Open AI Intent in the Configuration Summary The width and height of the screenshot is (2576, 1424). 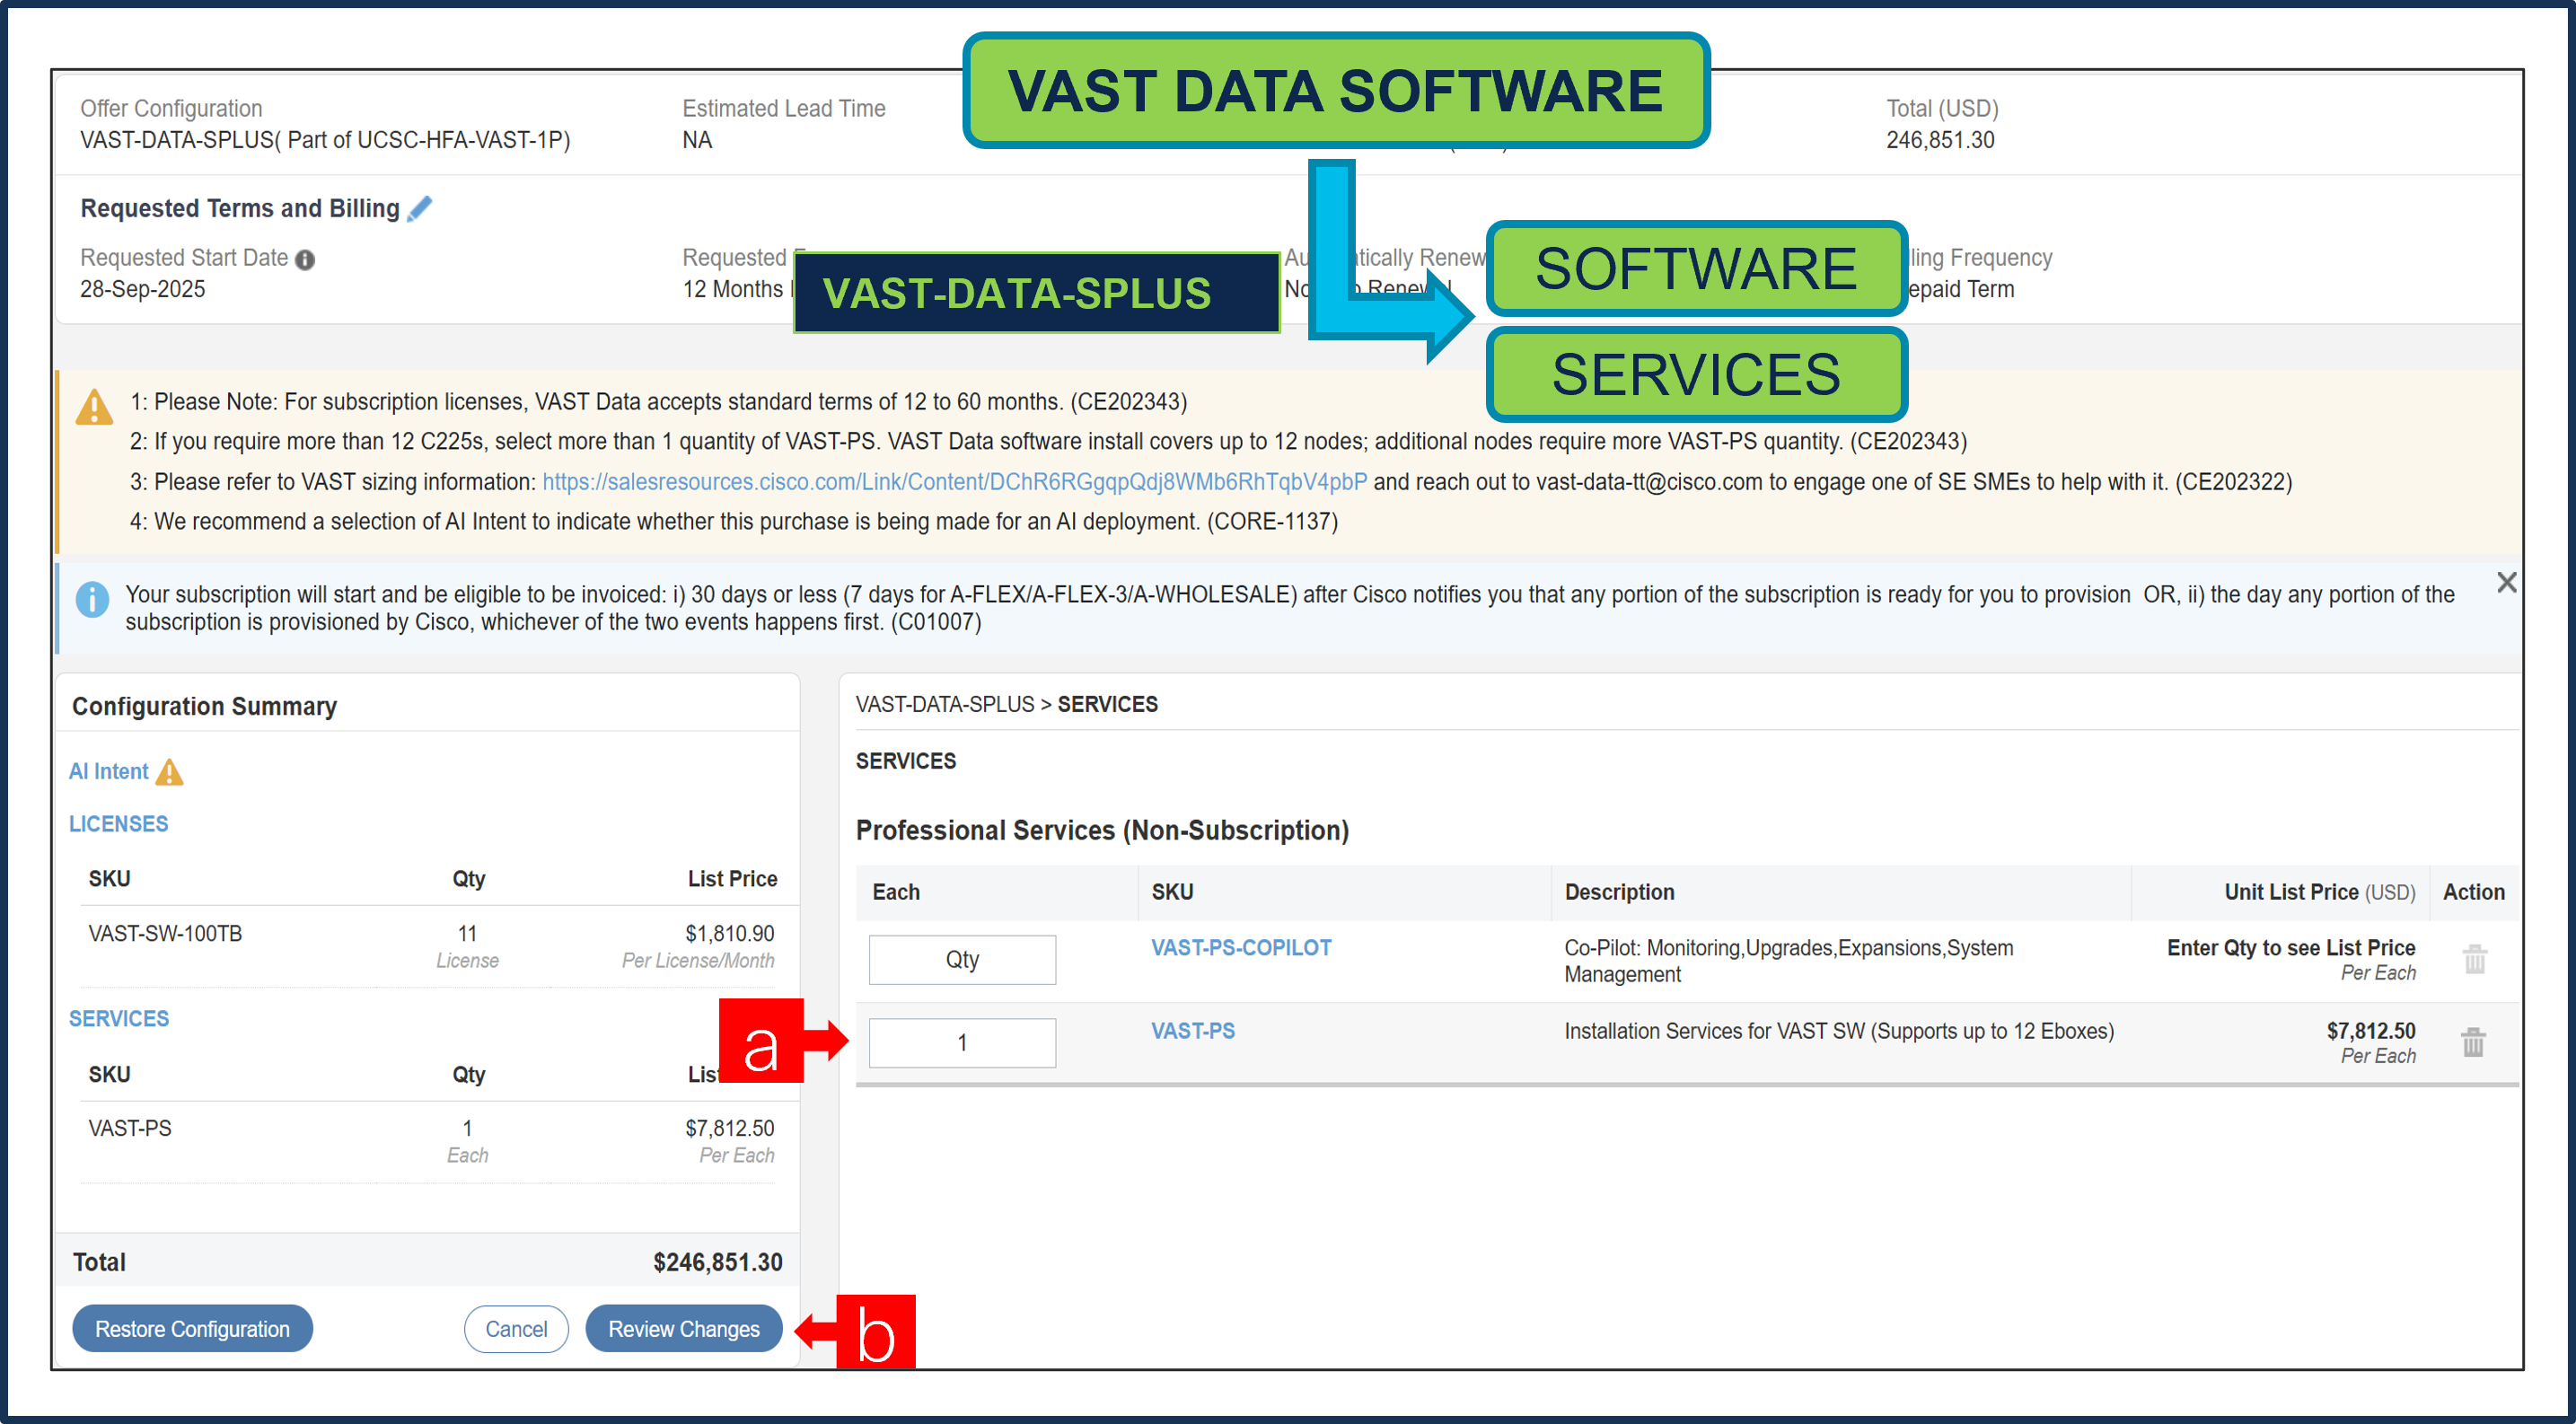tap(107, 771)
